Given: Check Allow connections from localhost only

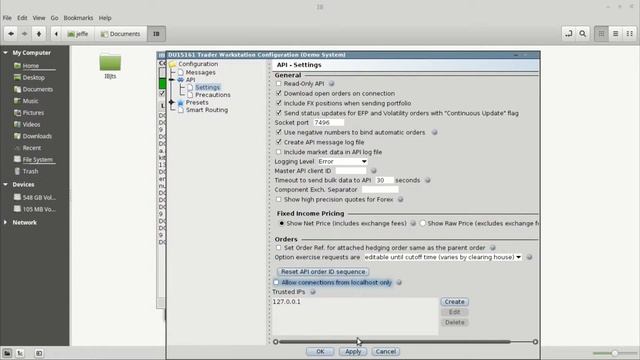Looking at the screenshot, I should click(276, 282).
